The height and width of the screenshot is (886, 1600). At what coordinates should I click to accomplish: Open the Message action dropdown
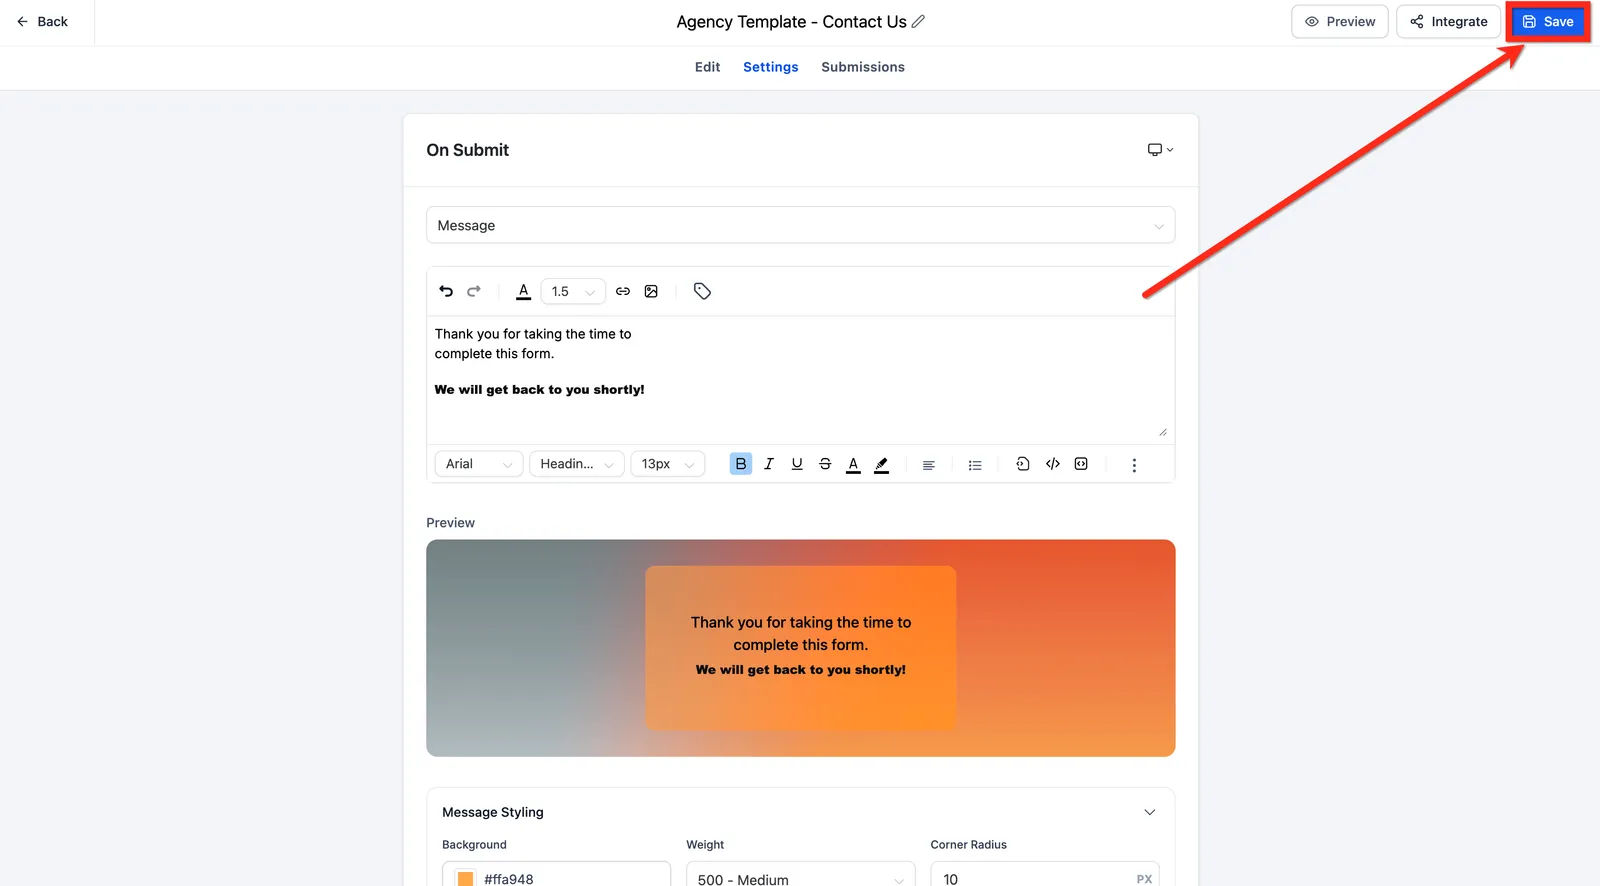pyautogui.click(x=800, y=225)
